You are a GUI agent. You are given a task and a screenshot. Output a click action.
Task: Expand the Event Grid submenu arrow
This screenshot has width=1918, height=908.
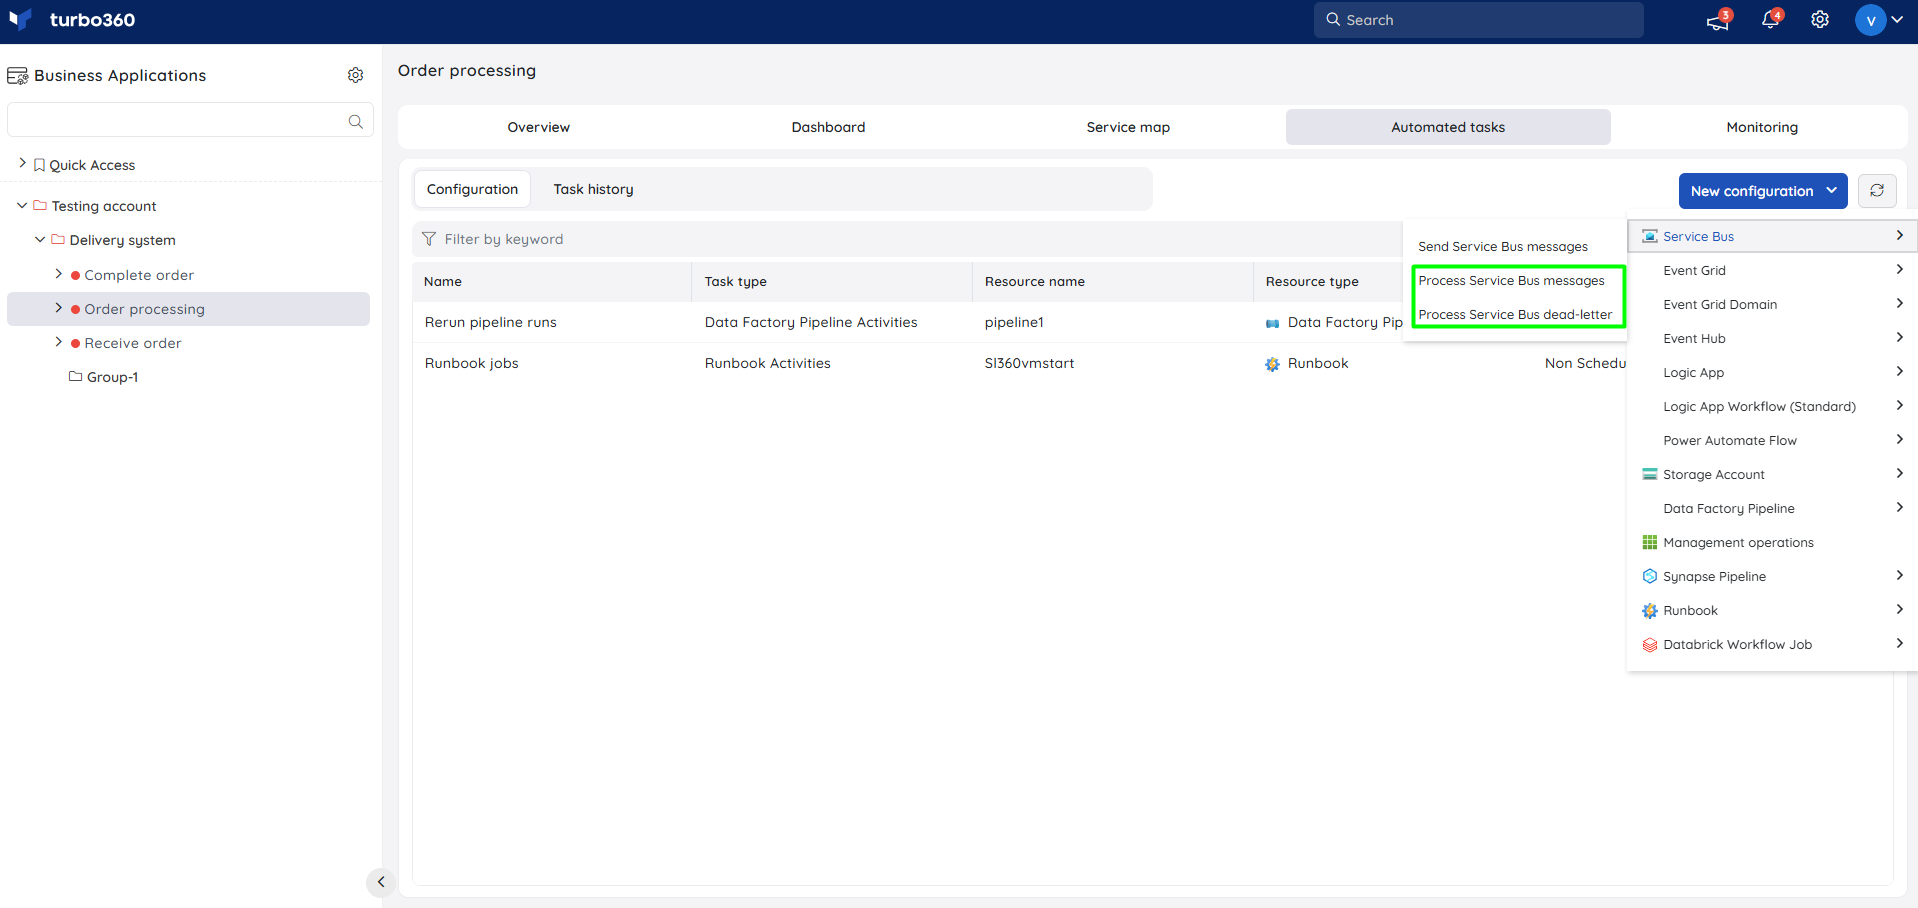1899,269
